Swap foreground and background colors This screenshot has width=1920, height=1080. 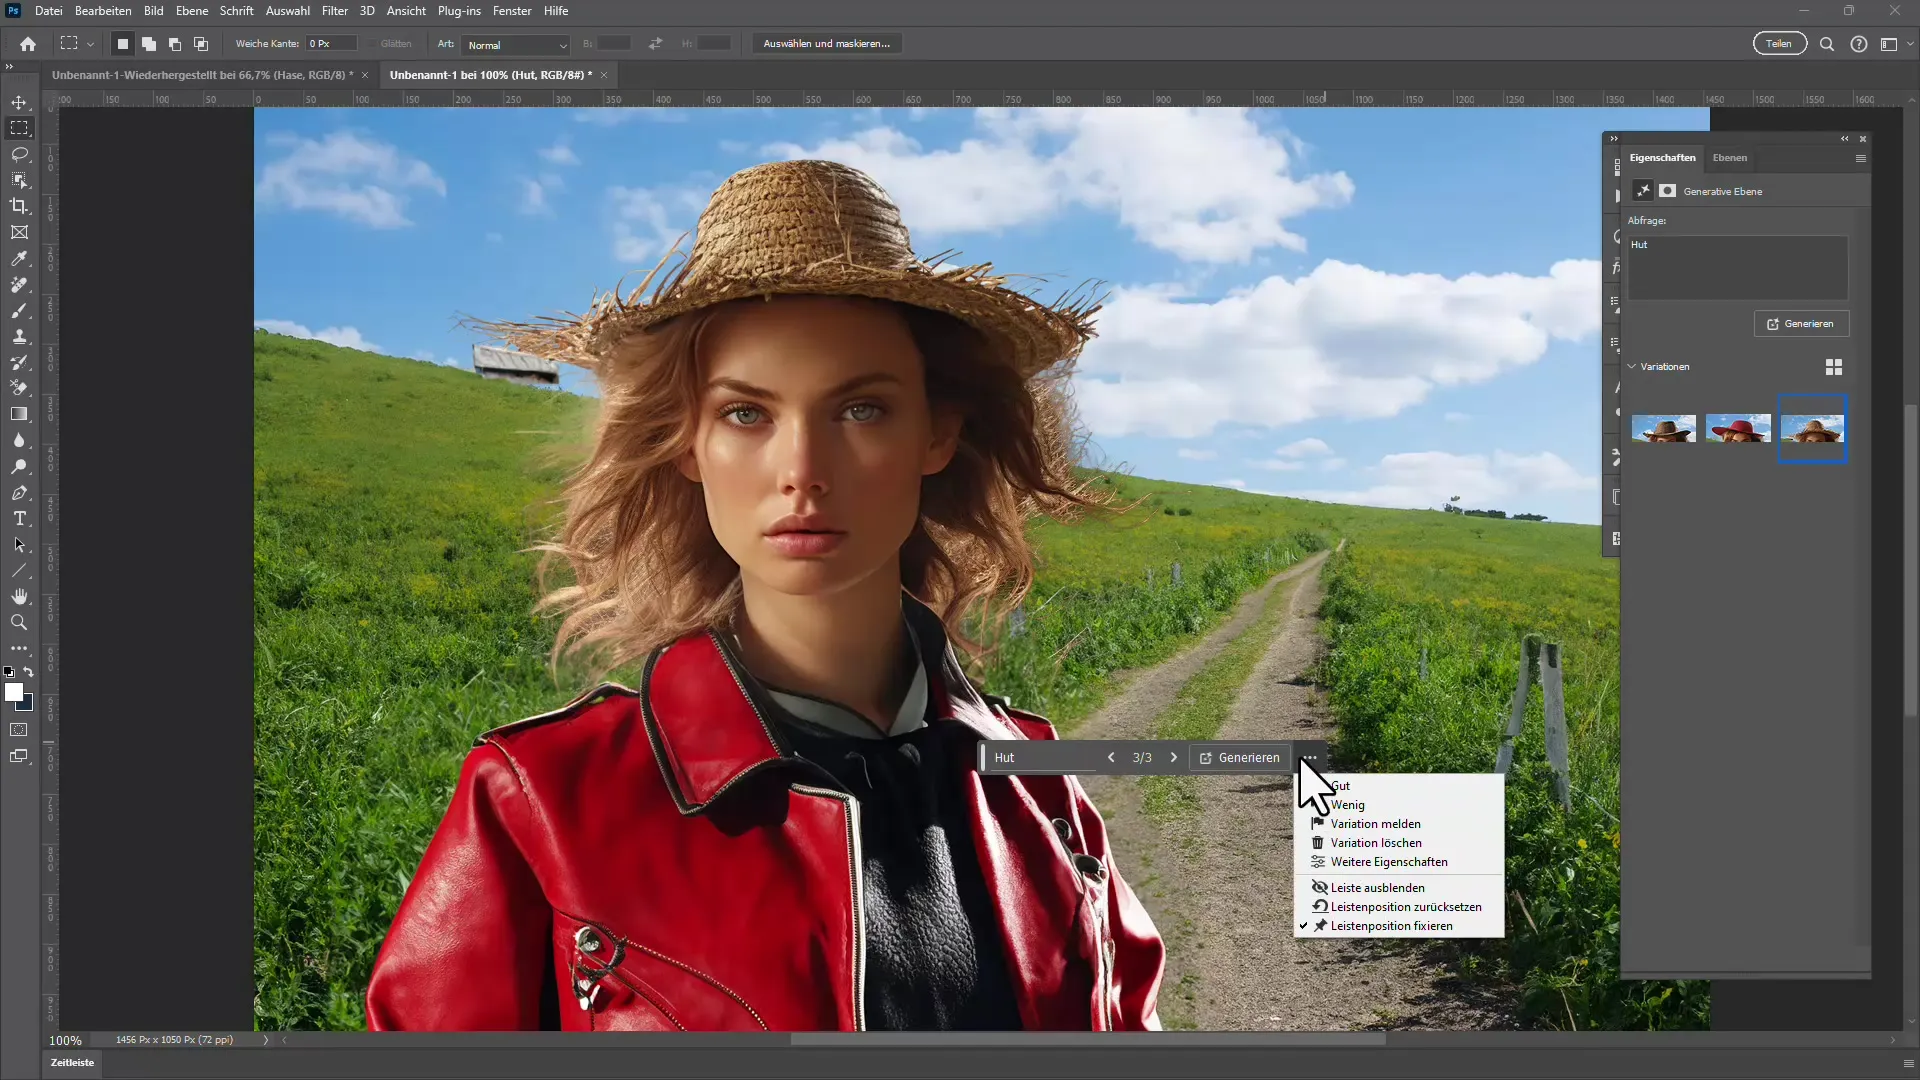tap(29, 672)
